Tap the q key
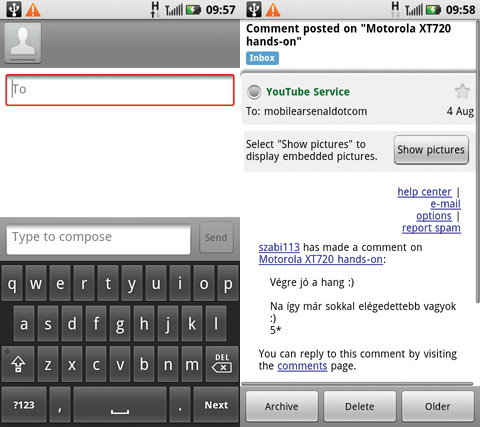Image resolution: width=480 pixels, height=427 pixels. click(12, 283)
